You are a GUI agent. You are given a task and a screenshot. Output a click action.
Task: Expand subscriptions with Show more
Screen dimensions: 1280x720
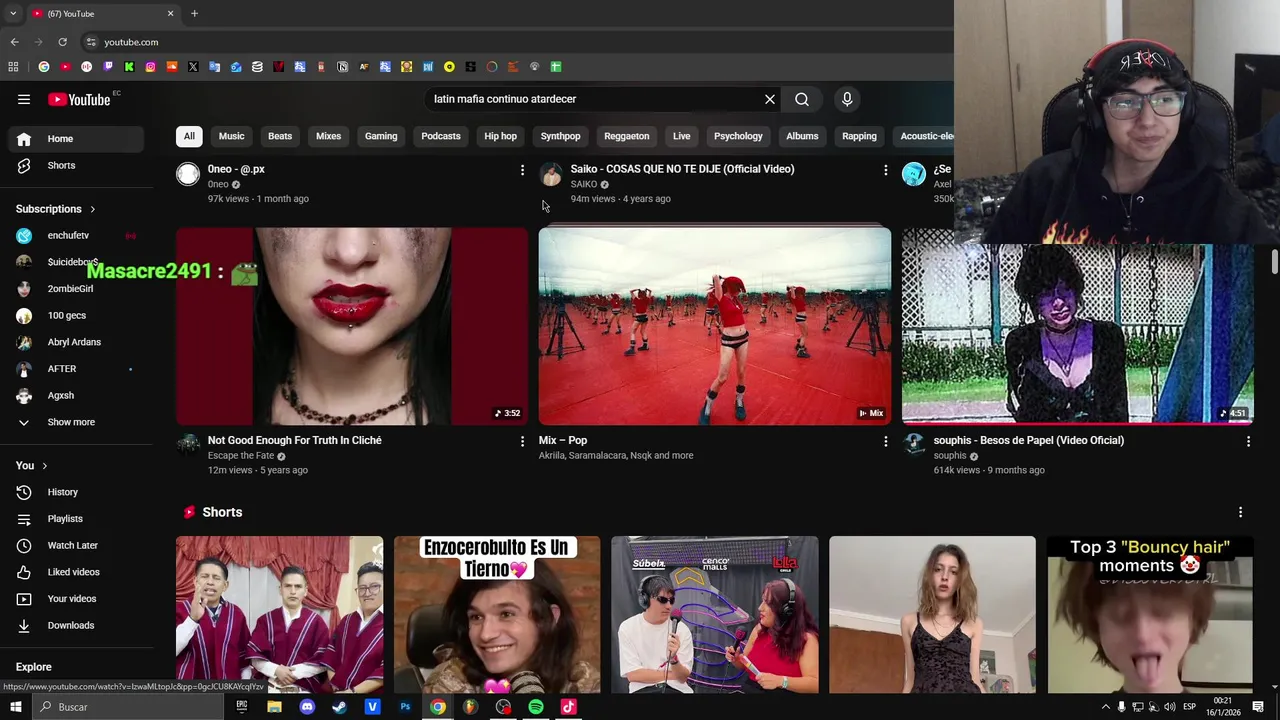click(x=76, y=422)
